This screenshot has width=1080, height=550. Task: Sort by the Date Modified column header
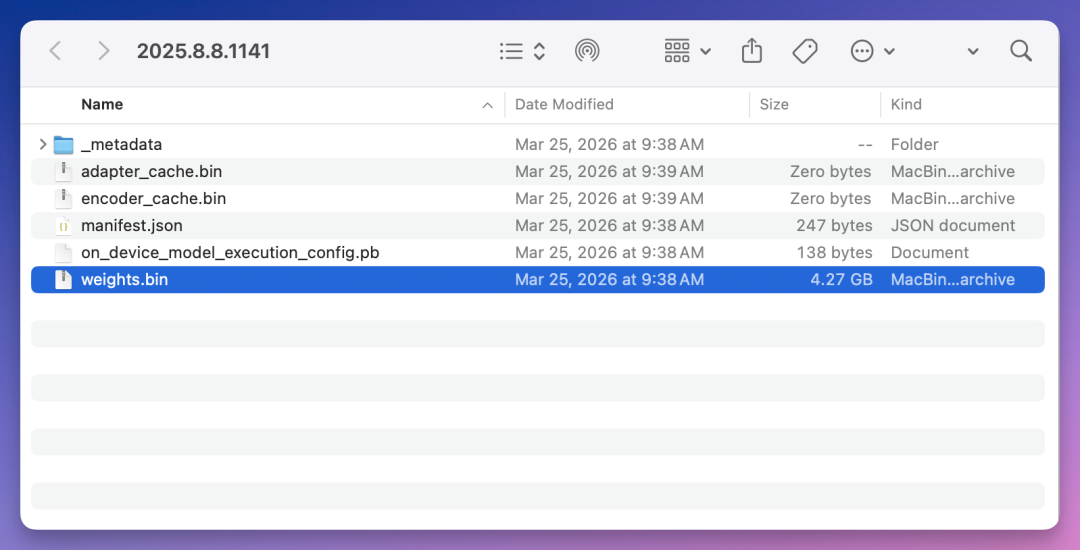564,105
